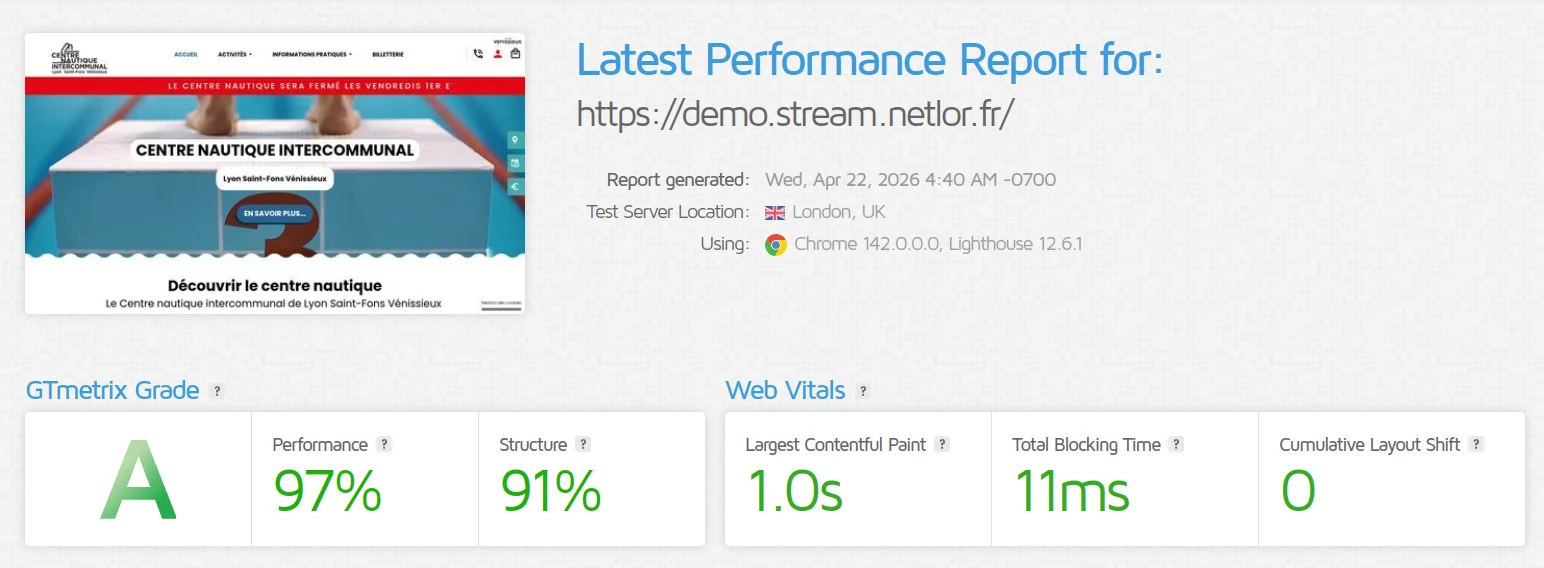This screenshot has height=568, width=1544.
Task: Open the Structure score help tooltip icon
Action: coord(584,445)
